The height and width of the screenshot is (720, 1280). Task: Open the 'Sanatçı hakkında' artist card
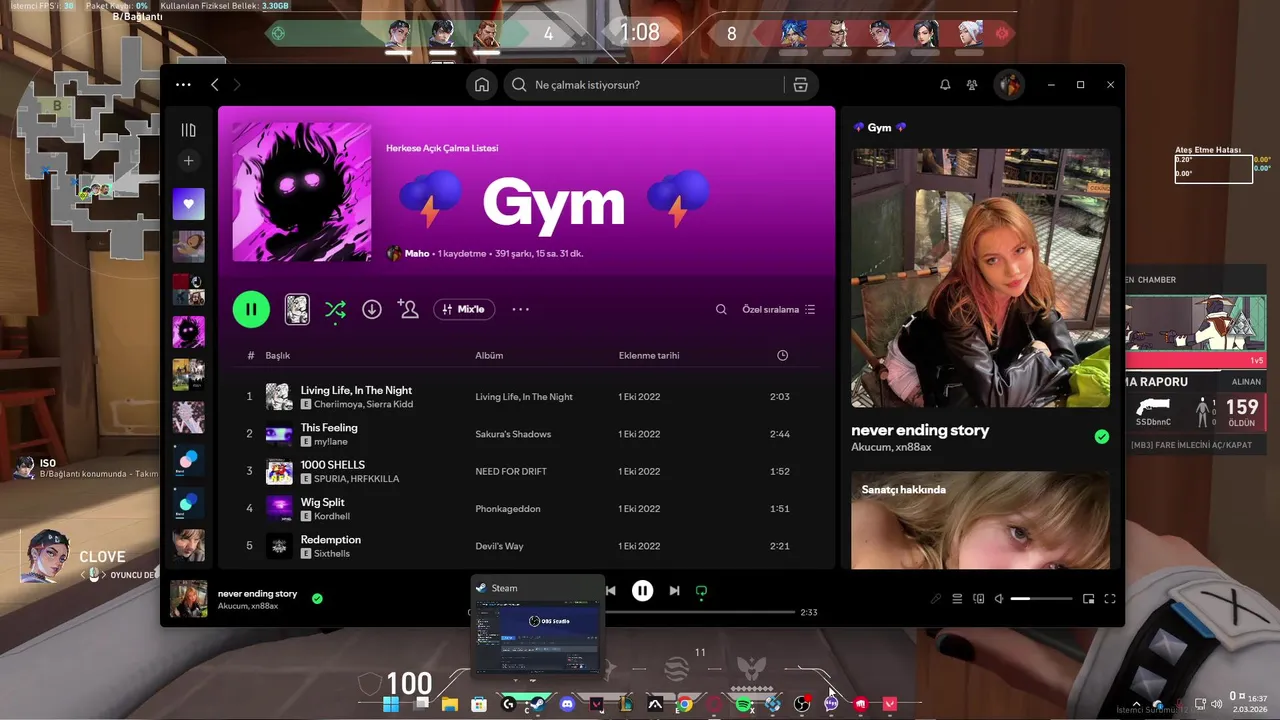point(980,520)
